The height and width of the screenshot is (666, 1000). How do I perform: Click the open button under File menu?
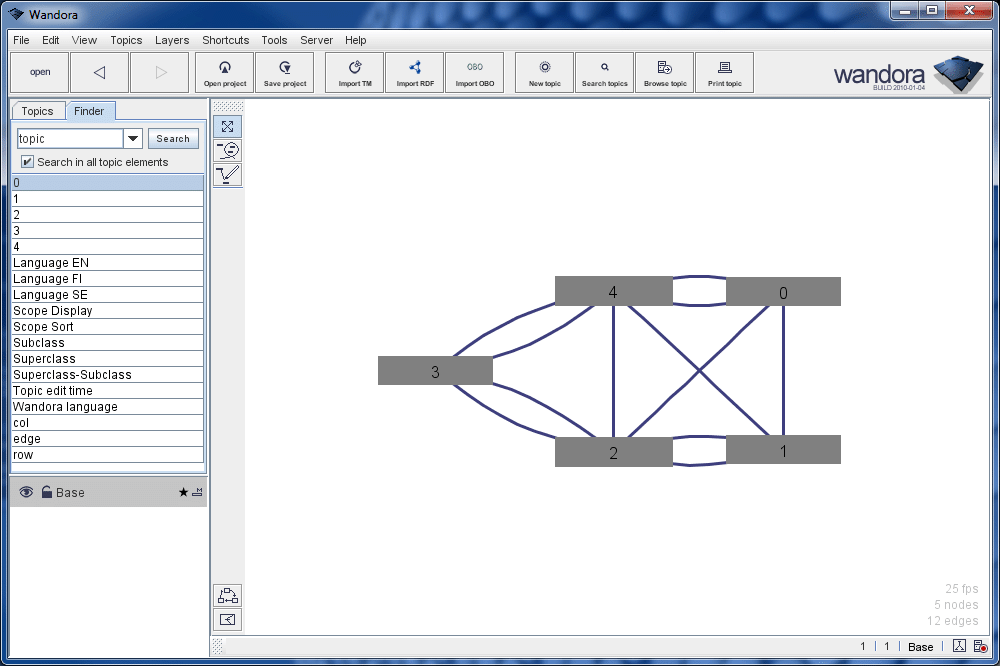tap(39, 72)
